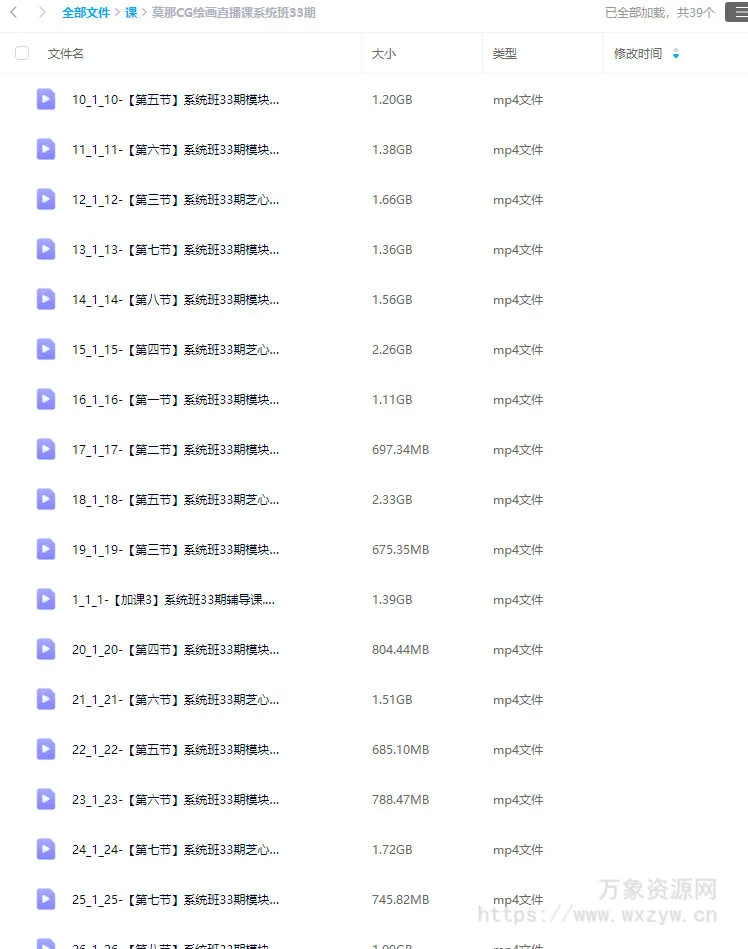Click the video icon of file 1_1_1 加课3
This screenshot has height=949, width=748.
pos(46,599)
